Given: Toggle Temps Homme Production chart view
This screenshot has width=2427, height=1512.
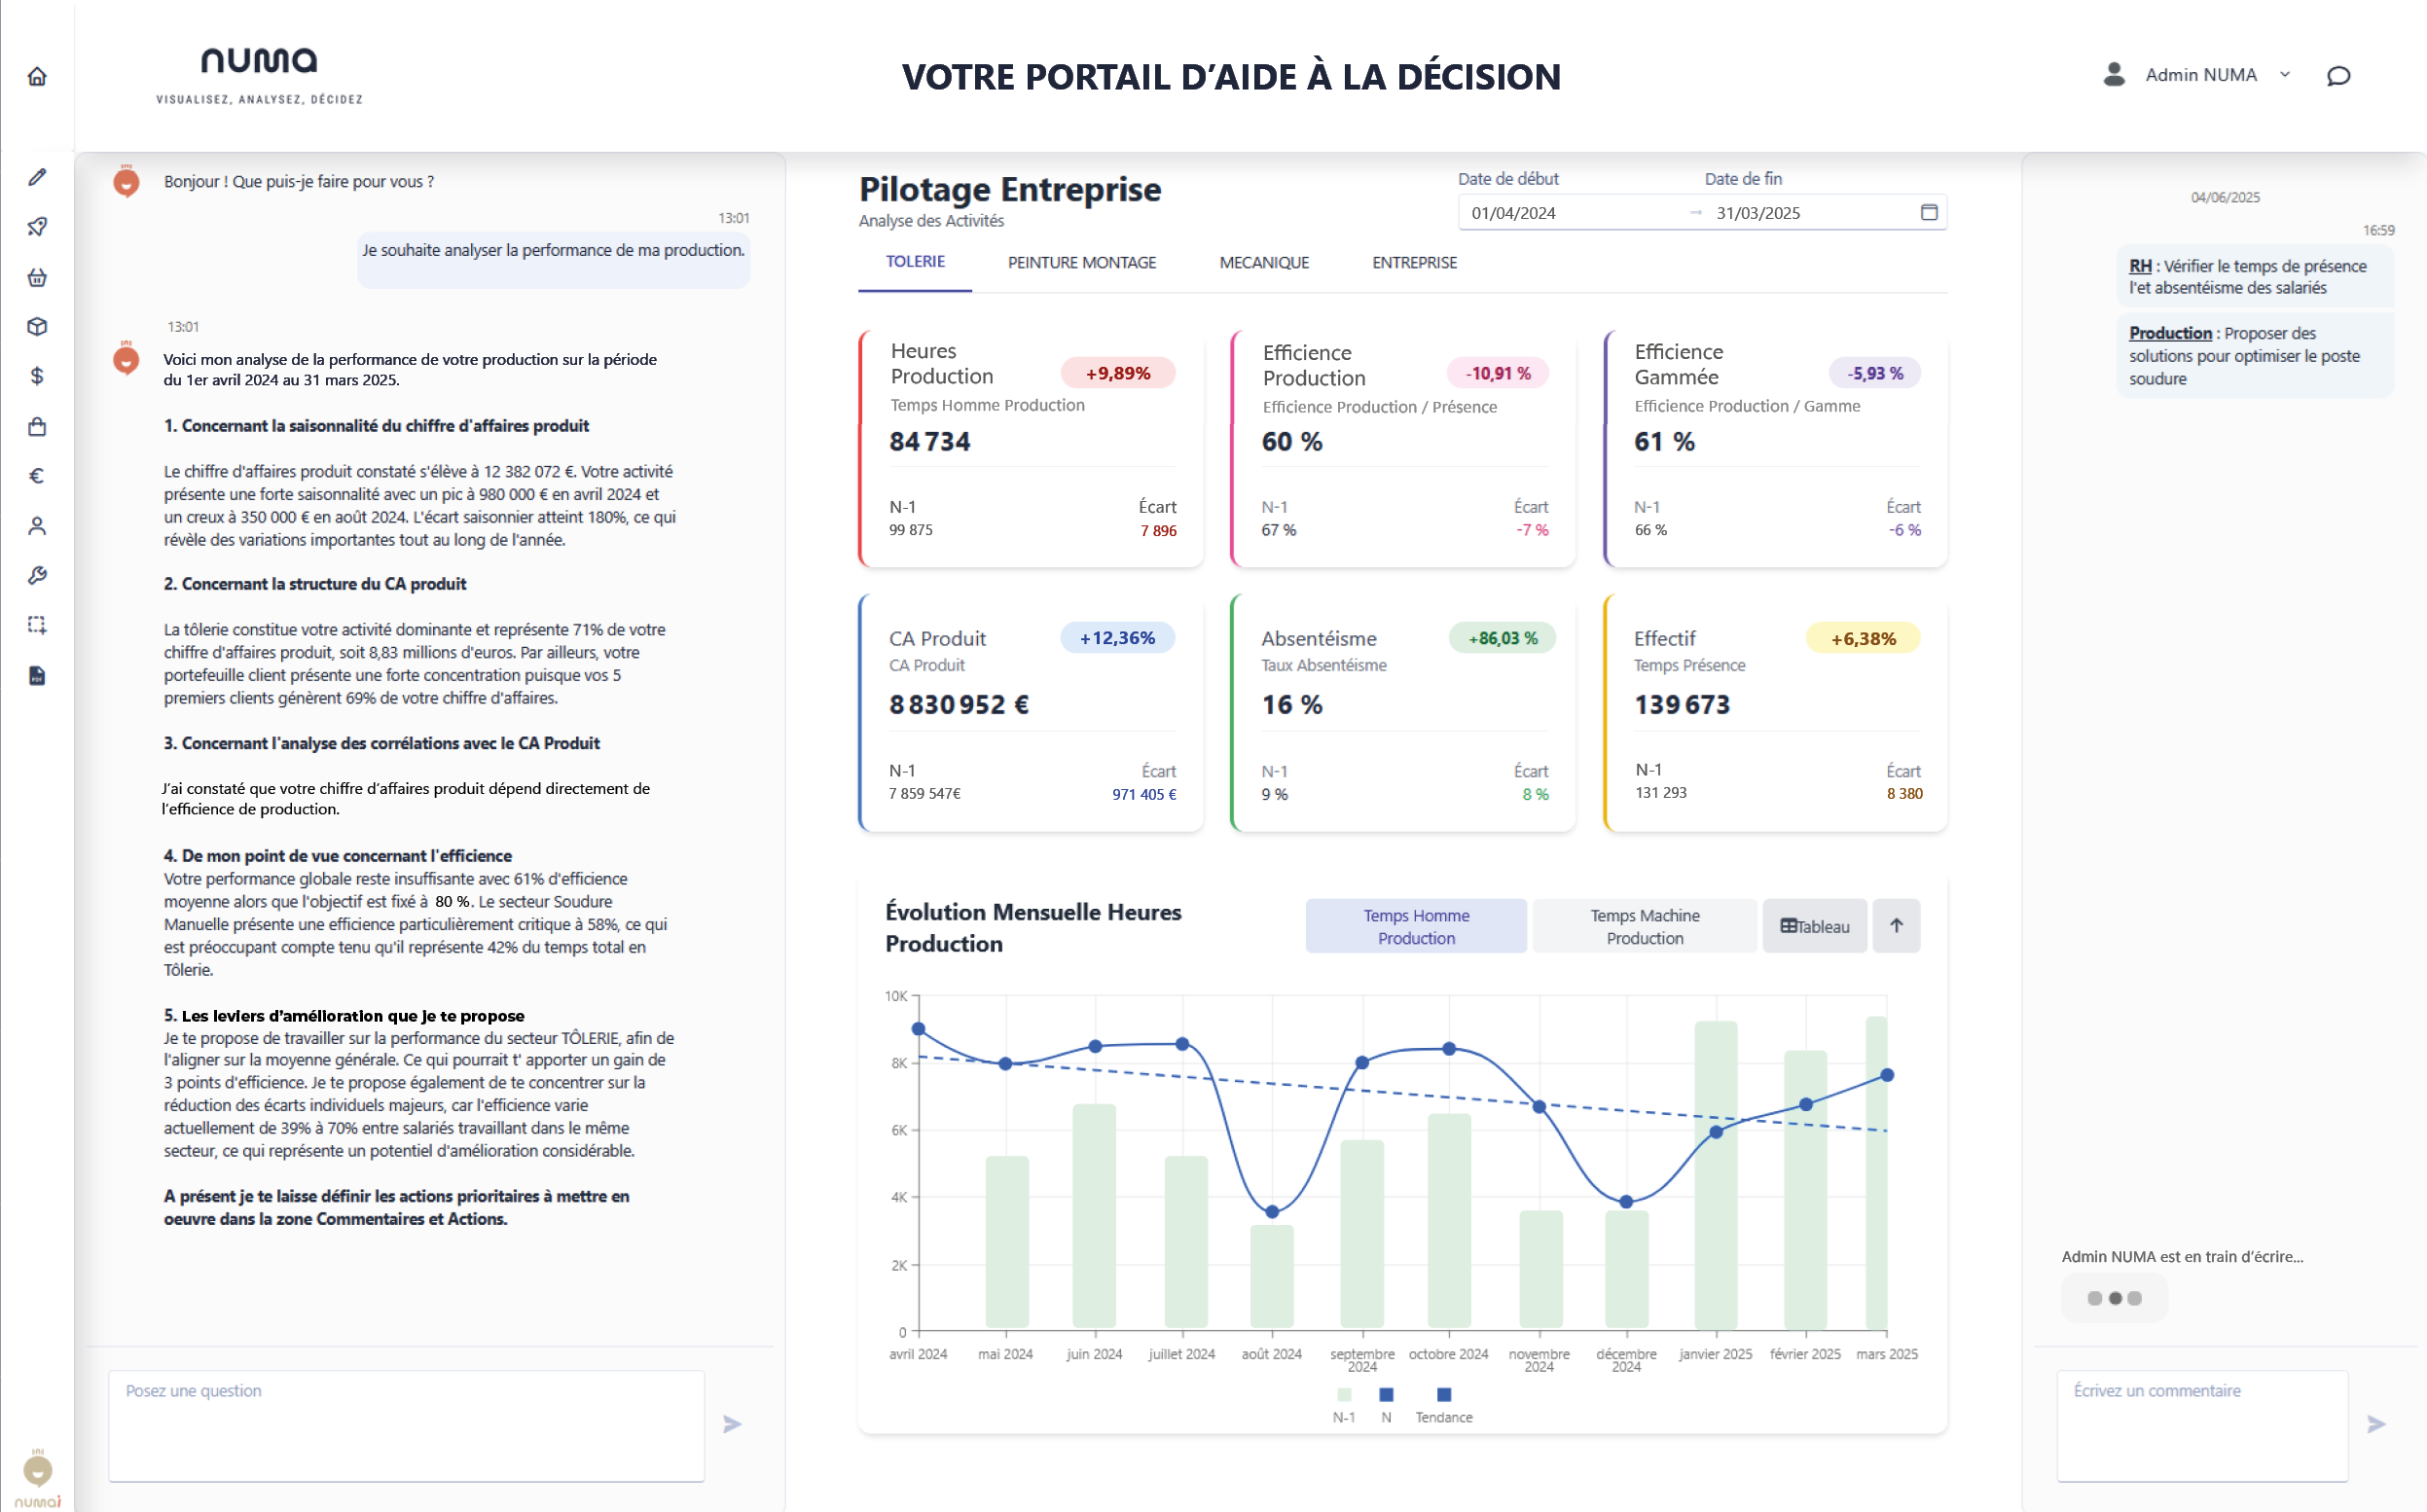Looking at the screenshot, I should (x=1416, y=926).
